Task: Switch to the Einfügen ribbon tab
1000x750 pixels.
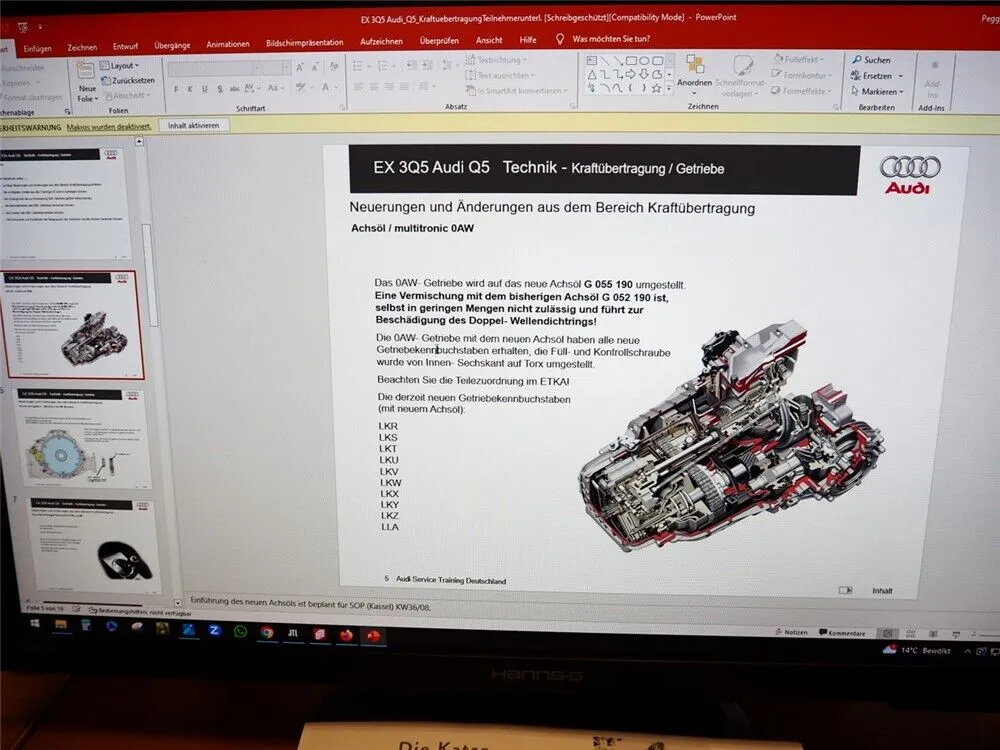Action: (39, 44)
